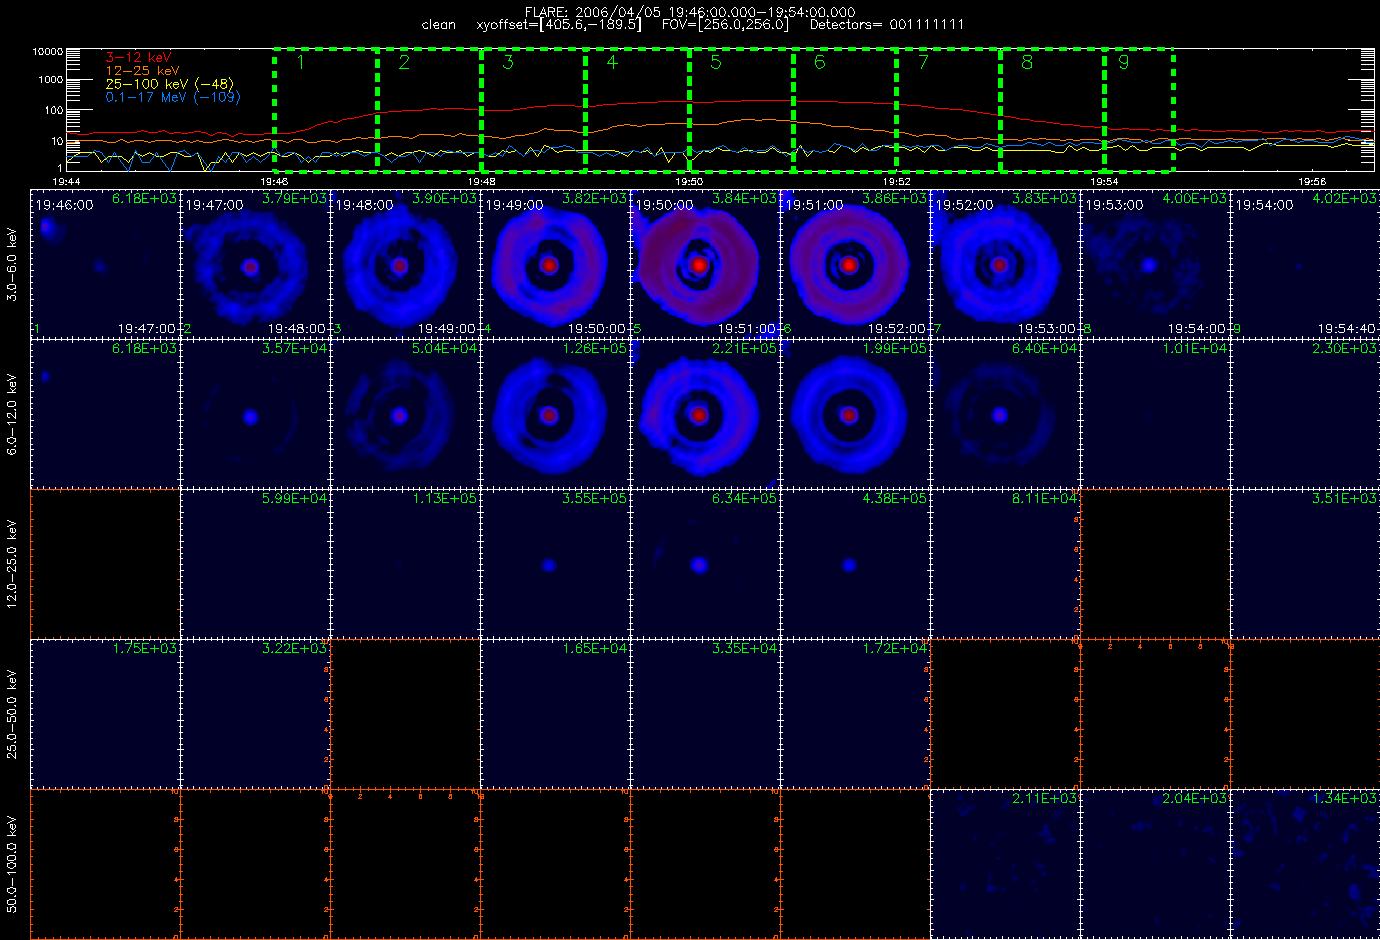Select the 6.0-12.0 keV image with peak 5.04E+04

click(405, 414)
